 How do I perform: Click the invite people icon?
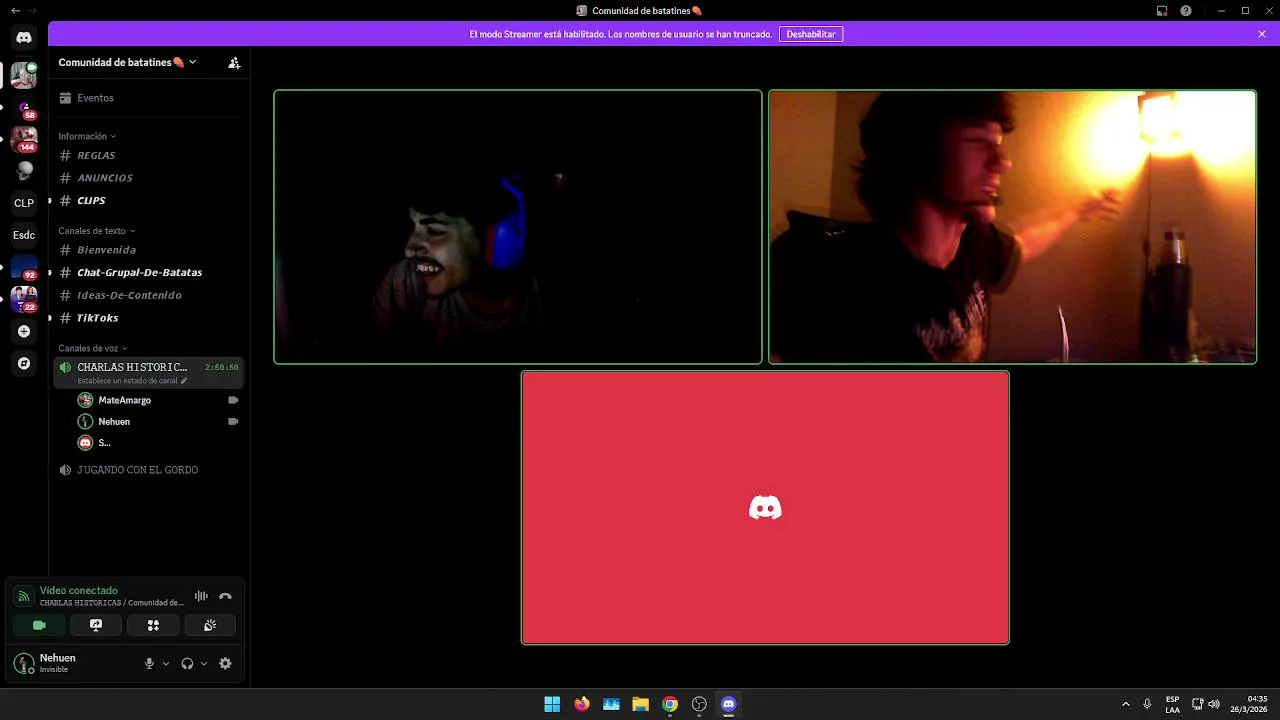pyautogui.click(x=234, y=62)
